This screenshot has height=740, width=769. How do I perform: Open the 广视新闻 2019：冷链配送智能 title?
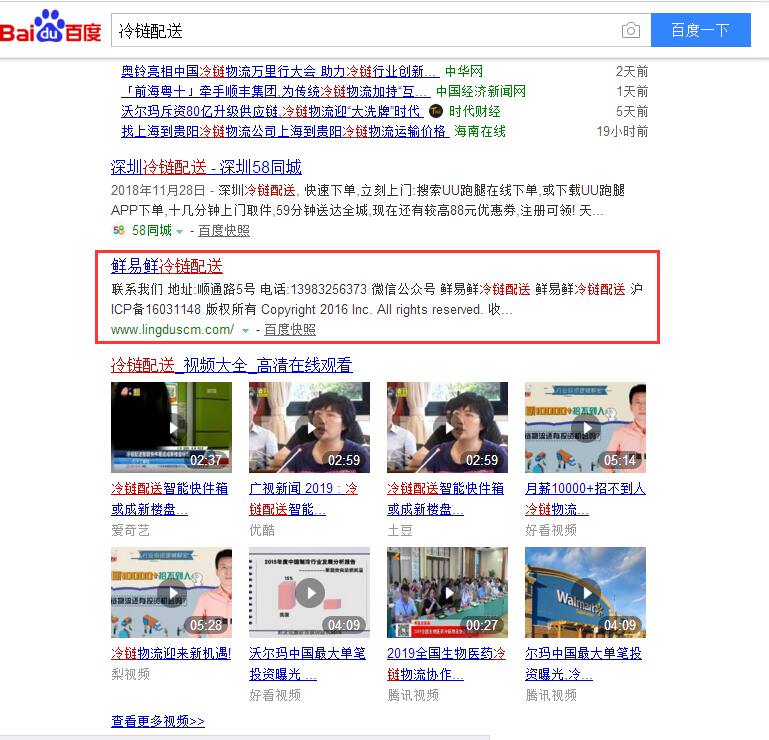click(x=304, y=499)
